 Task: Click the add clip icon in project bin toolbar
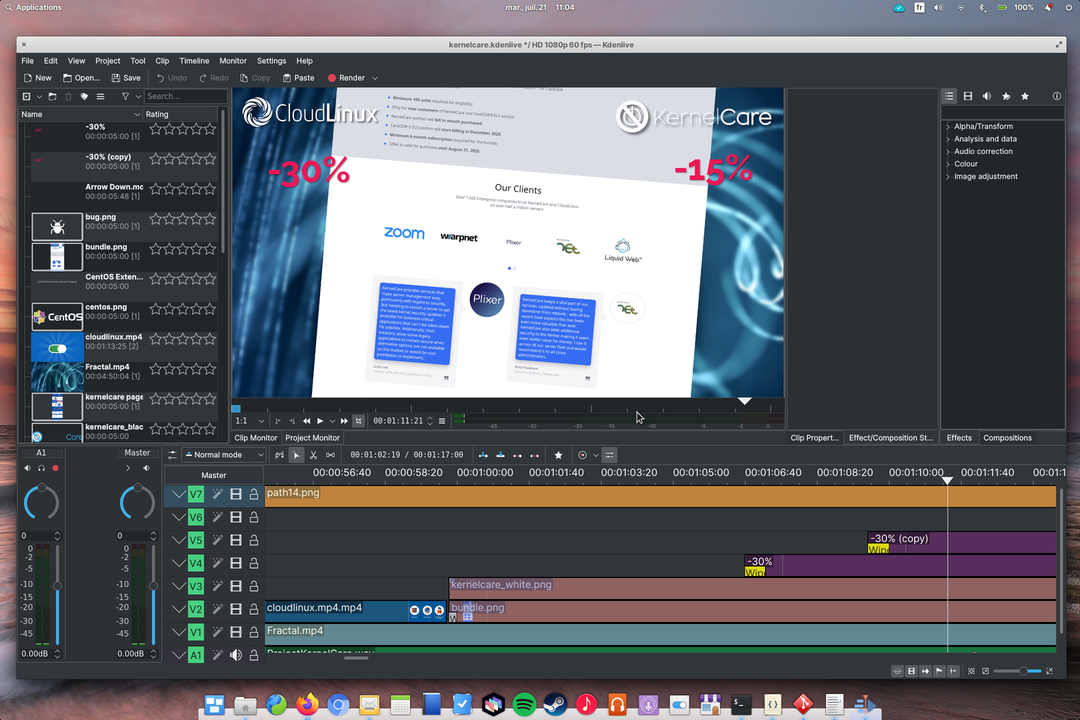click(26, 96)
